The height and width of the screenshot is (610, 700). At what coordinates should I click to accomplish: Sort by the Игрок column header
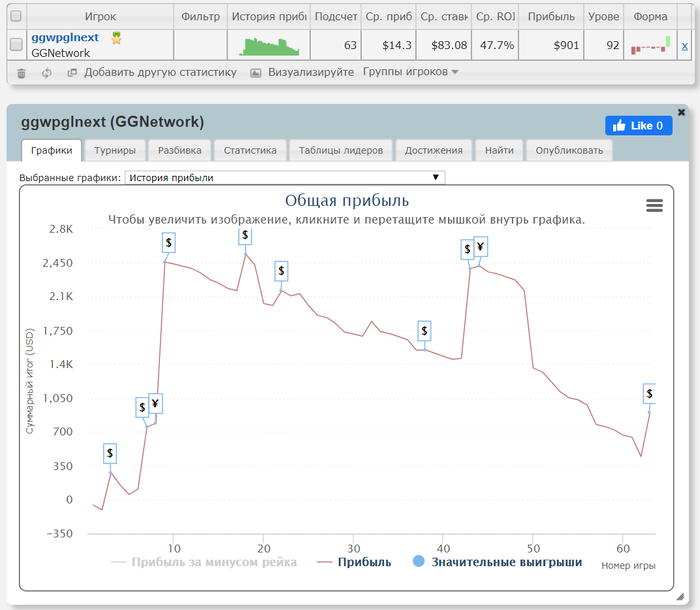(100, 17)
